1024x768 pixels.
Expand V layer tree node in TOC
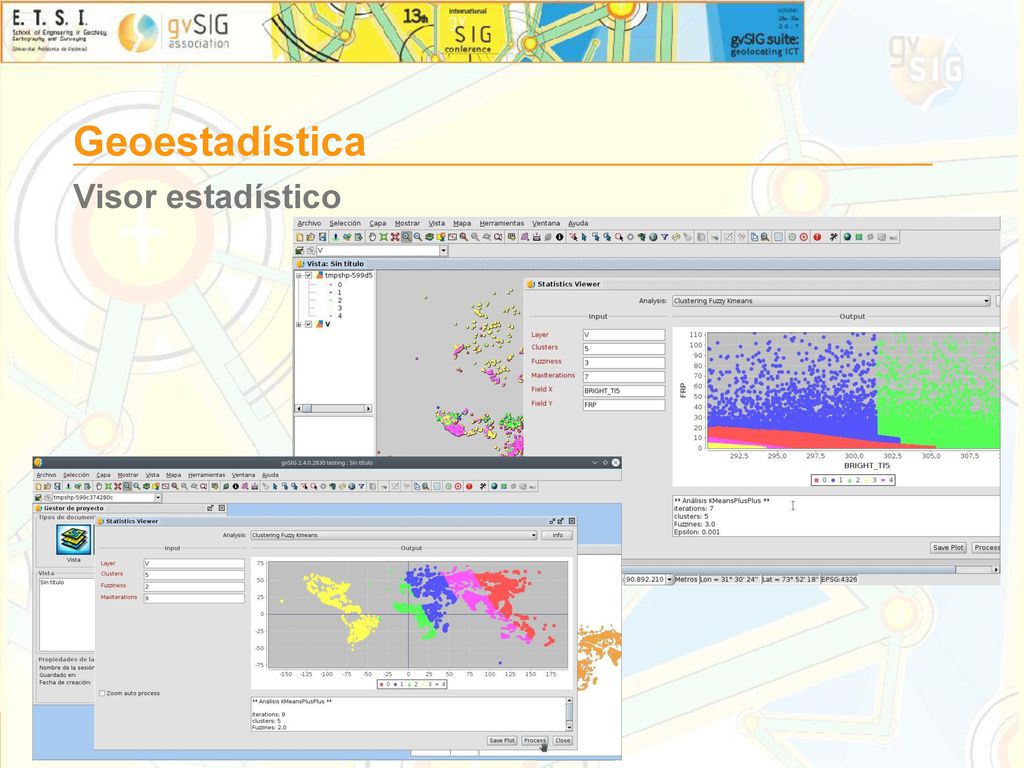pyautogui.click(x=299, y=324)
